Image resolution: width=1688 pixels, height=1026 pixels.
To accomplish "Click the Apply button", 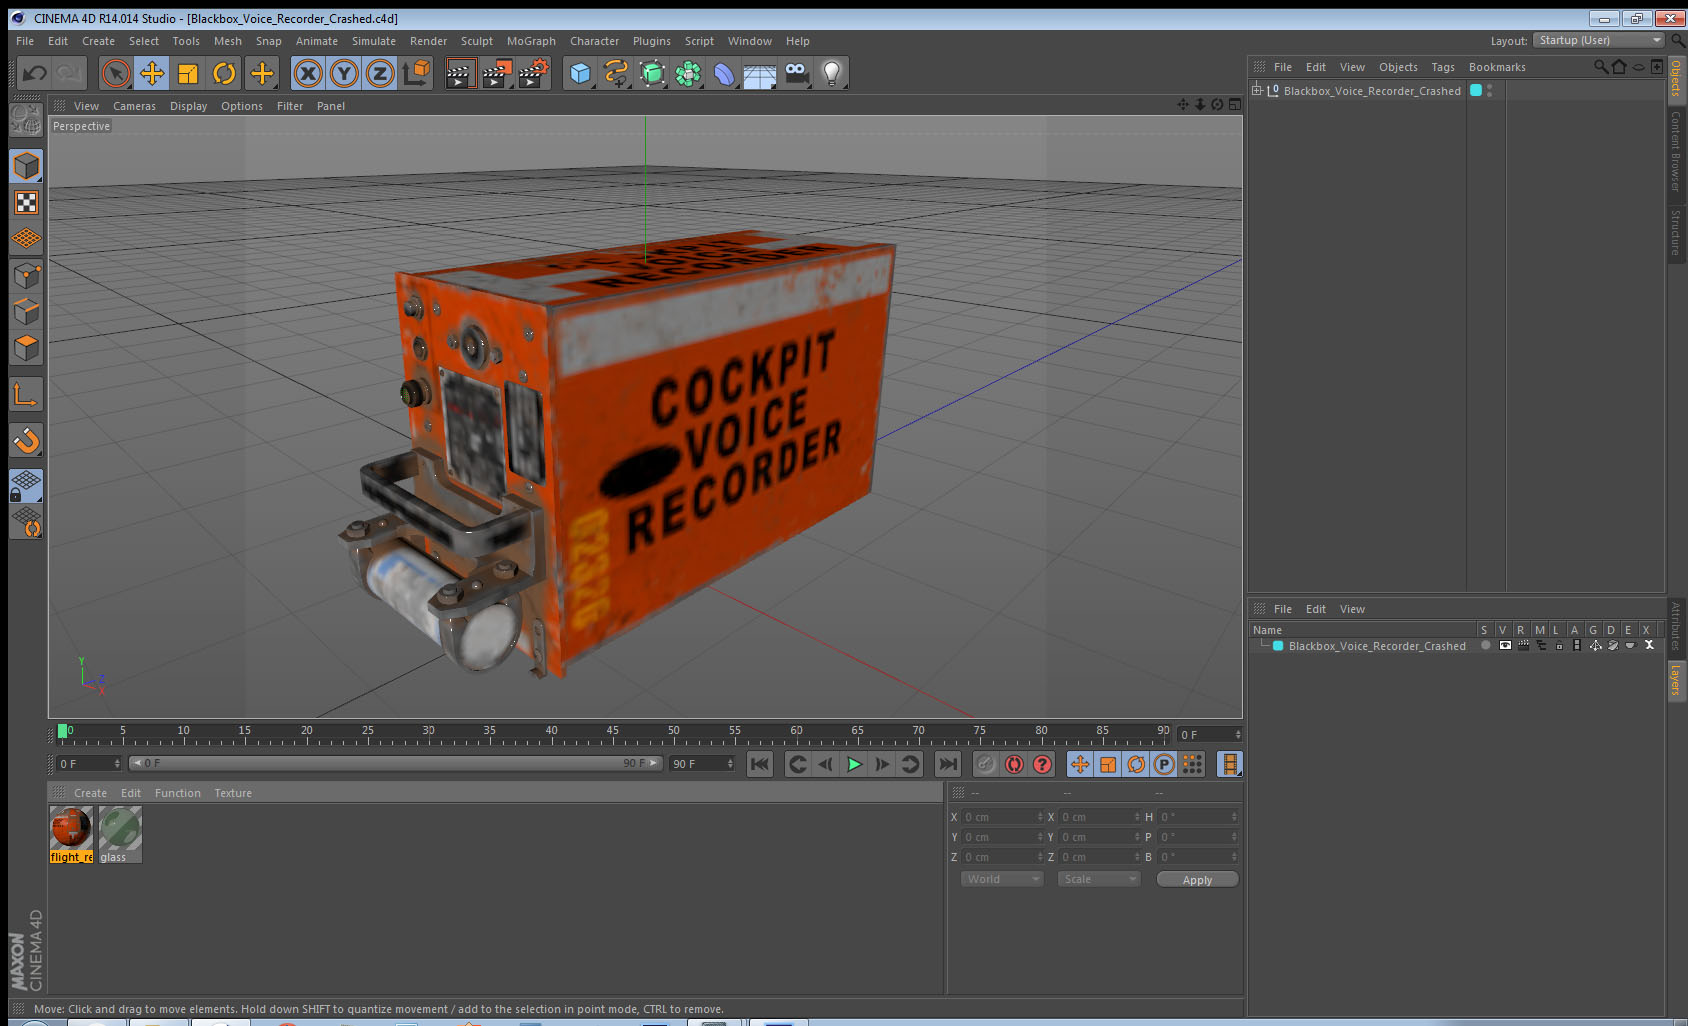I will point(1197,879).
